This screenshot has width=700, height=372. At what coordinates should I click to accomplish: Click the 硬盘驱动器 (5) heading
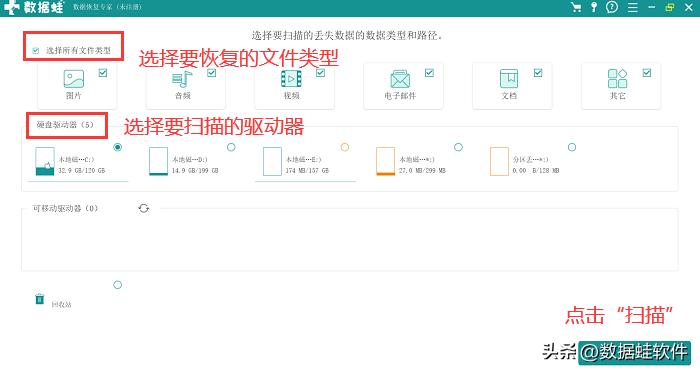tap(65, 125)
